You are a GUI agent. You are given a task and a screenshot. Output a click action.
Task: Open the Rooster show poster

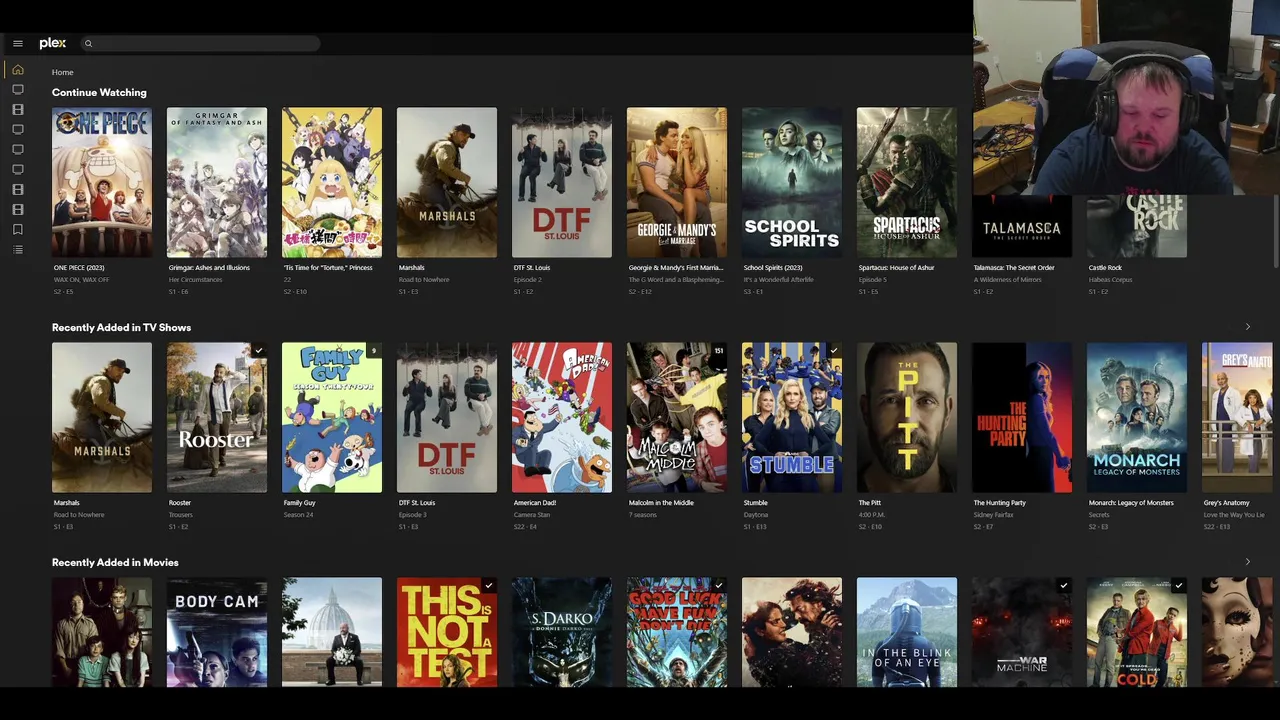coord(217,417)
